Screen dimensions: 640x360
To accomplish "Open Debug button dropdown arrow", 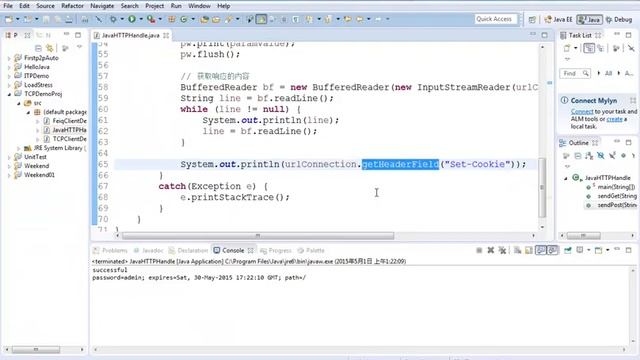I will [x=122, y=19].
